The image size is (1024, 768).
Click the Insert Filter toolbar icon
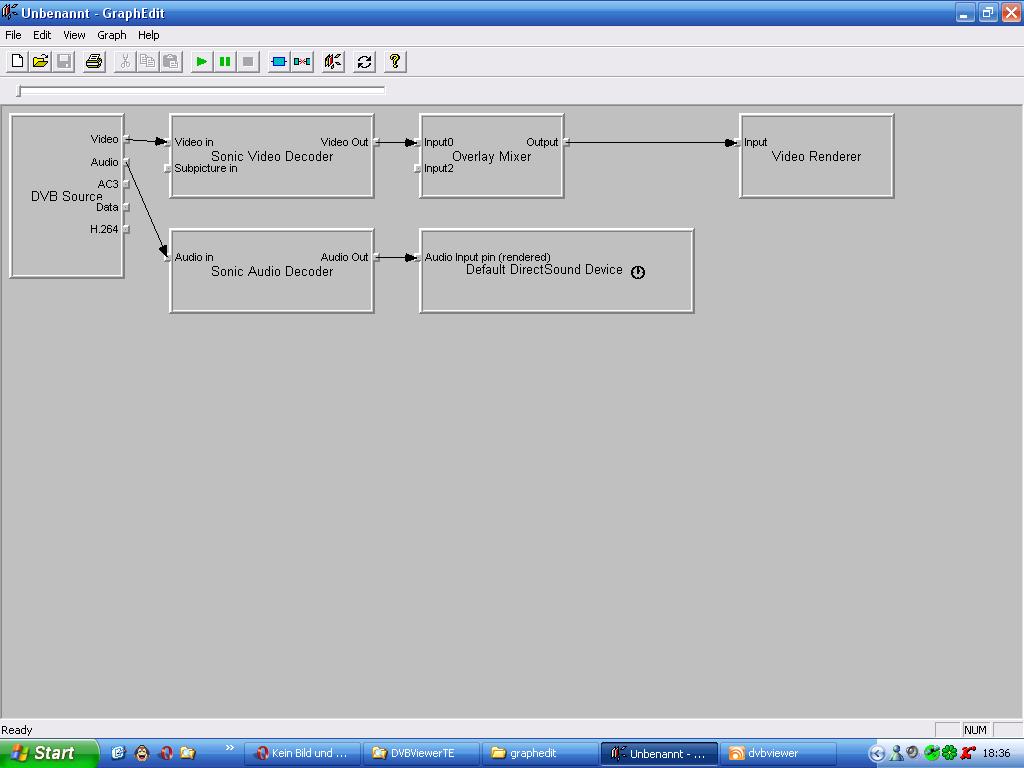click(x=279, y=61)
